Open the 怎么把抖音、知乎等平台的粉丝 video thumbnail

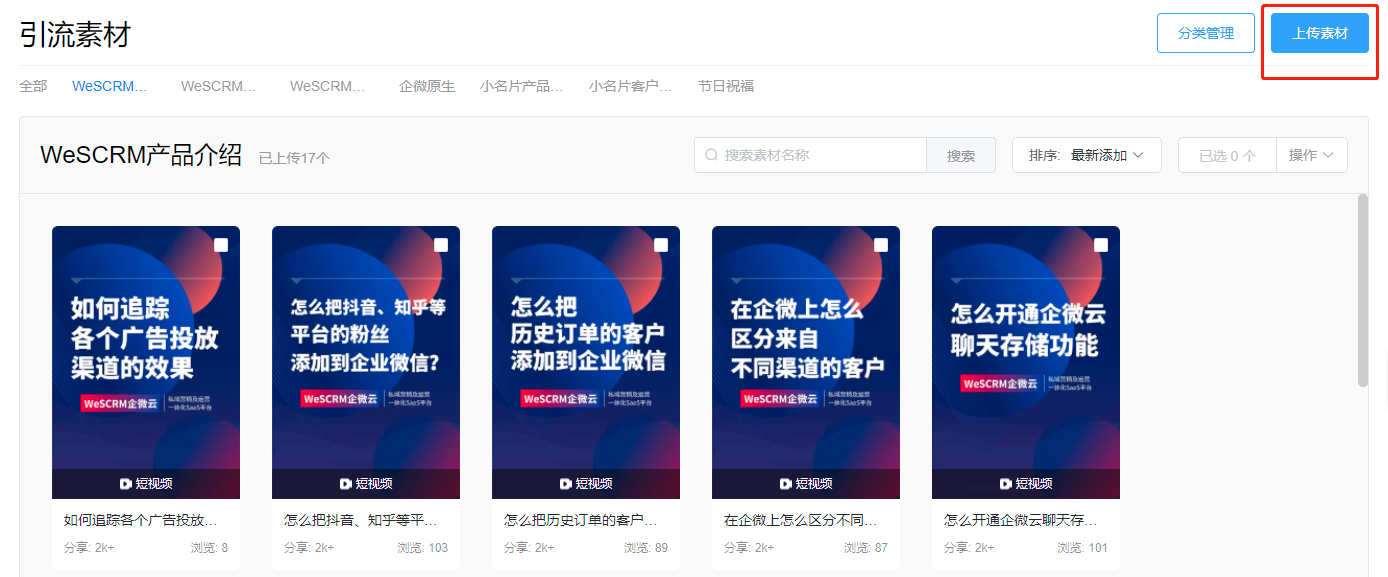pyautogui.click(x=366, y=362)
